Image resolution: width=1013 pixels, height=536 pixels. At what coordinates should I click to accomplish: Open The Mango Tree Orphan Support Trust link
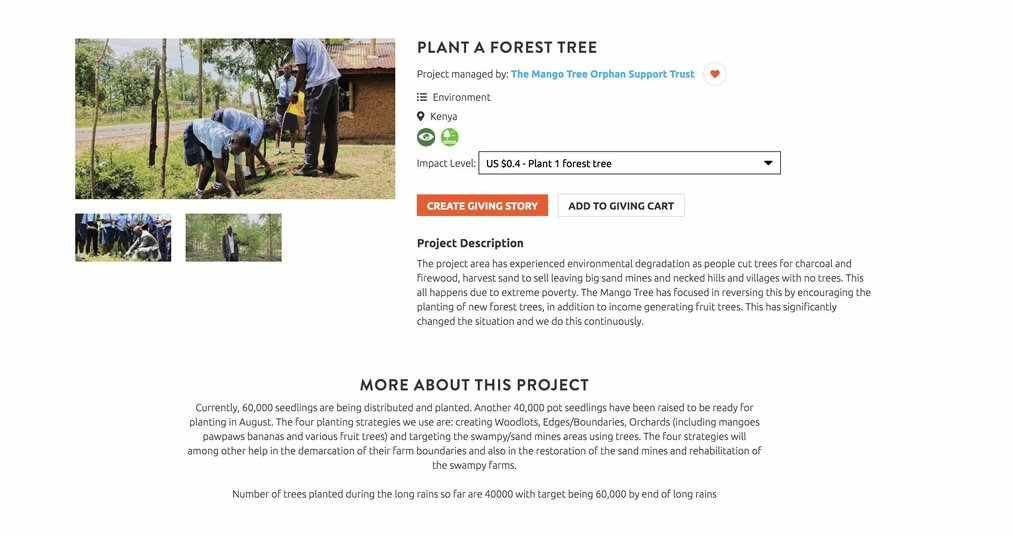point(602,74)
